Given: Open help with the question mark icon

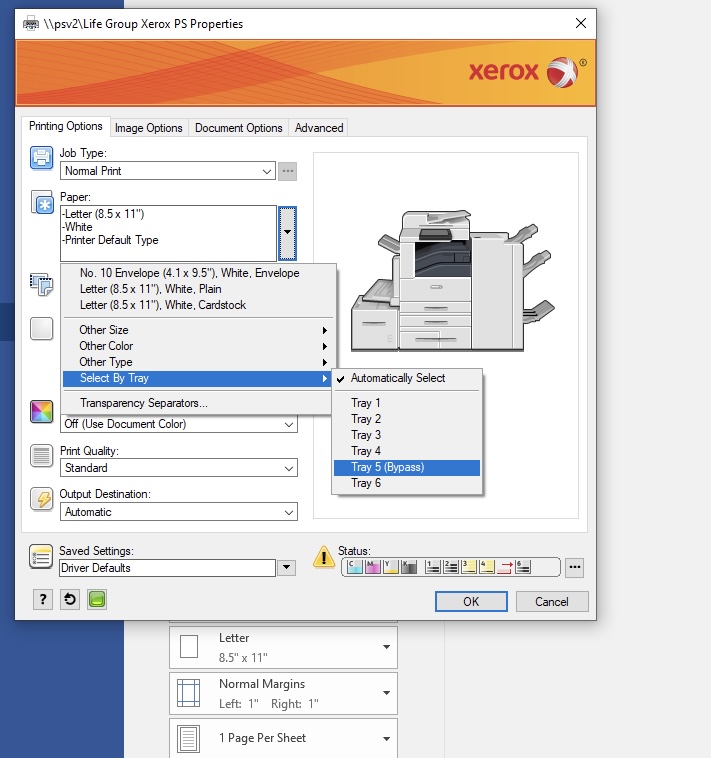Looking at the screenshot, I should 43,599.
